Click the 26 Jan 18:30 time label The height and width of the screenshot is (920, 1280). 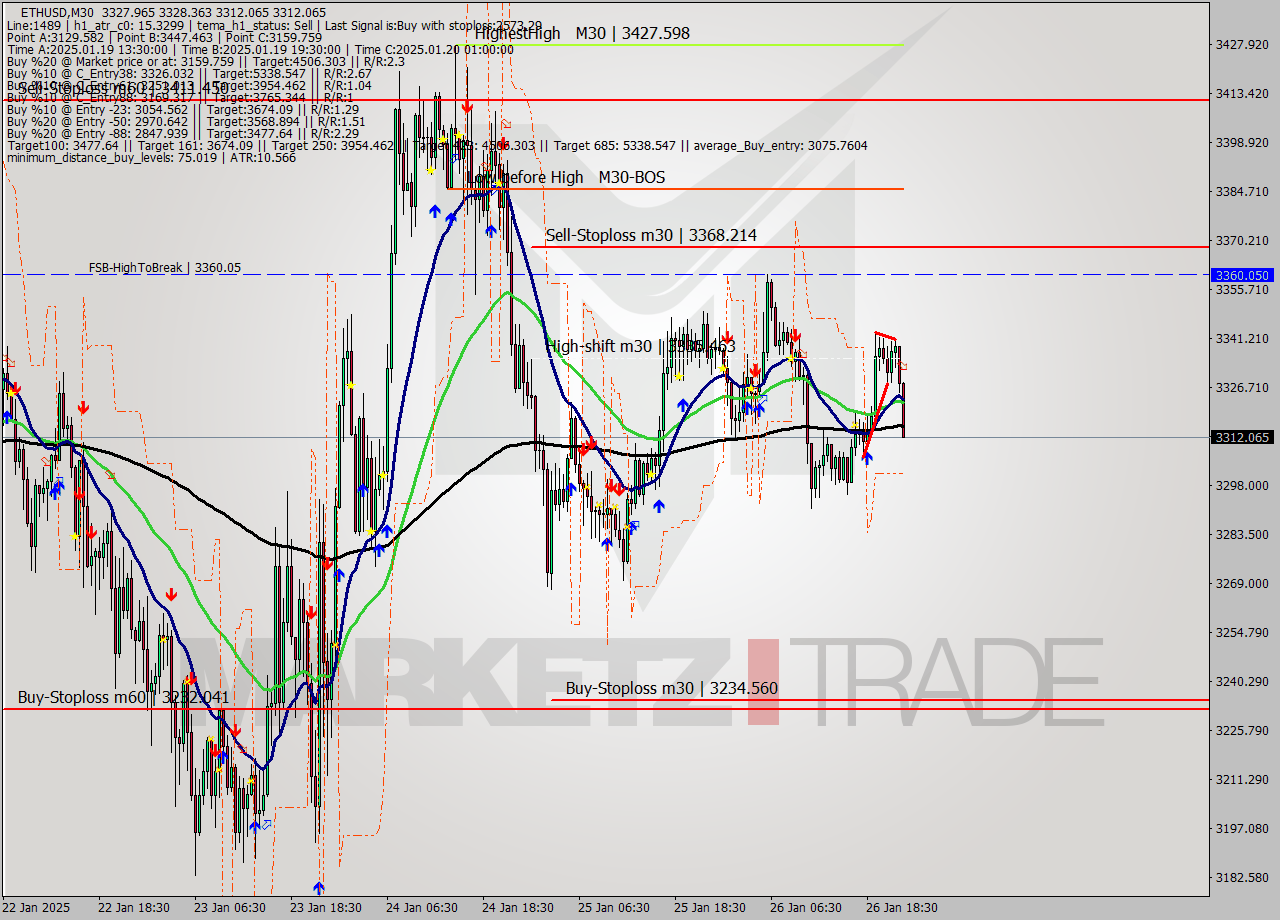point(901,908)
